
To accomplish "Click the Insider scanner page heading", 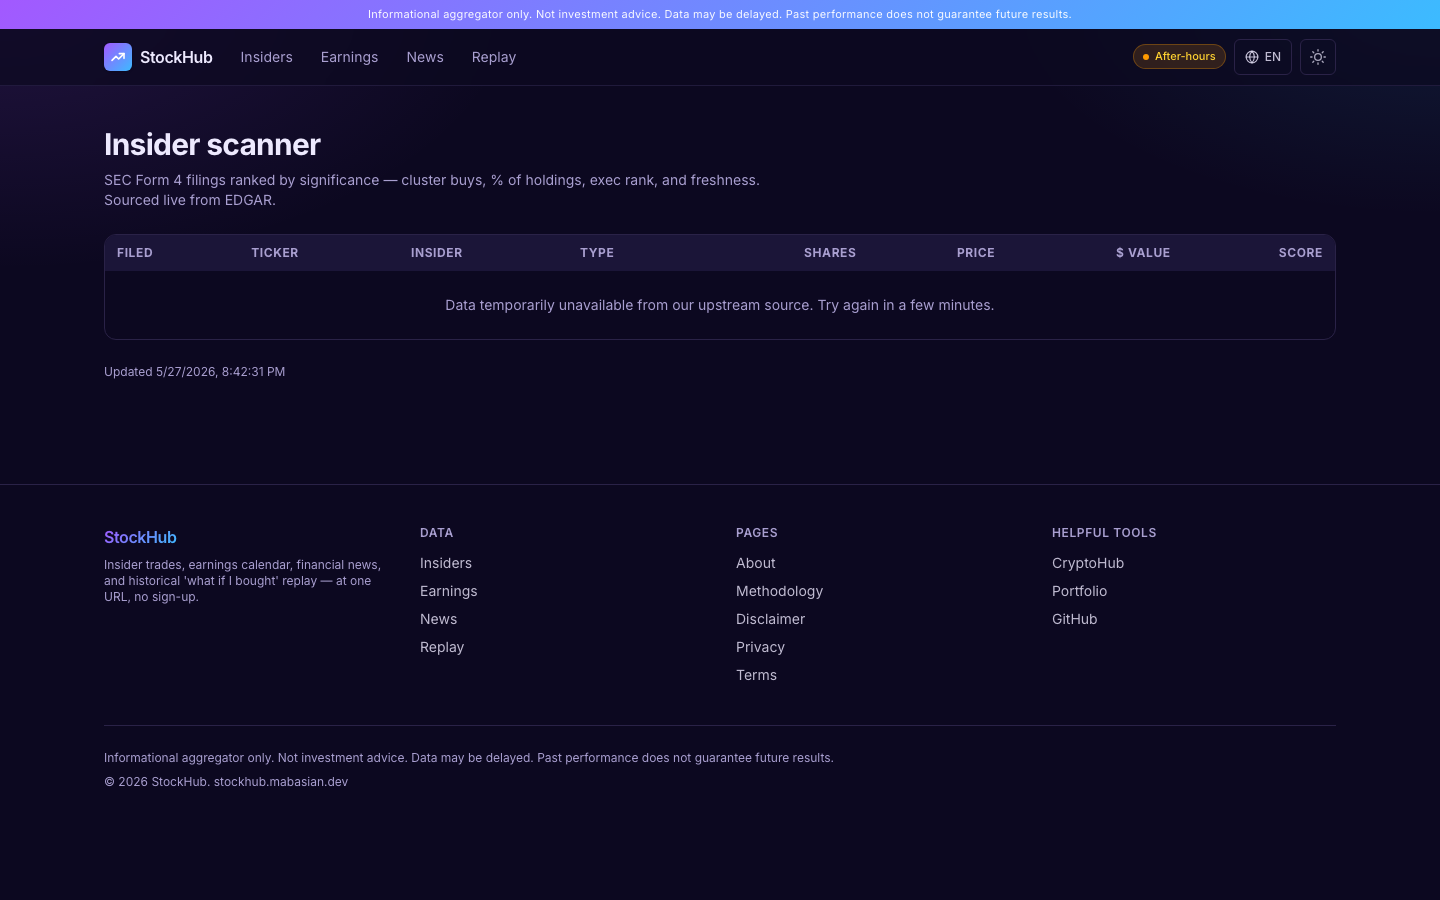I will (212, 145).
